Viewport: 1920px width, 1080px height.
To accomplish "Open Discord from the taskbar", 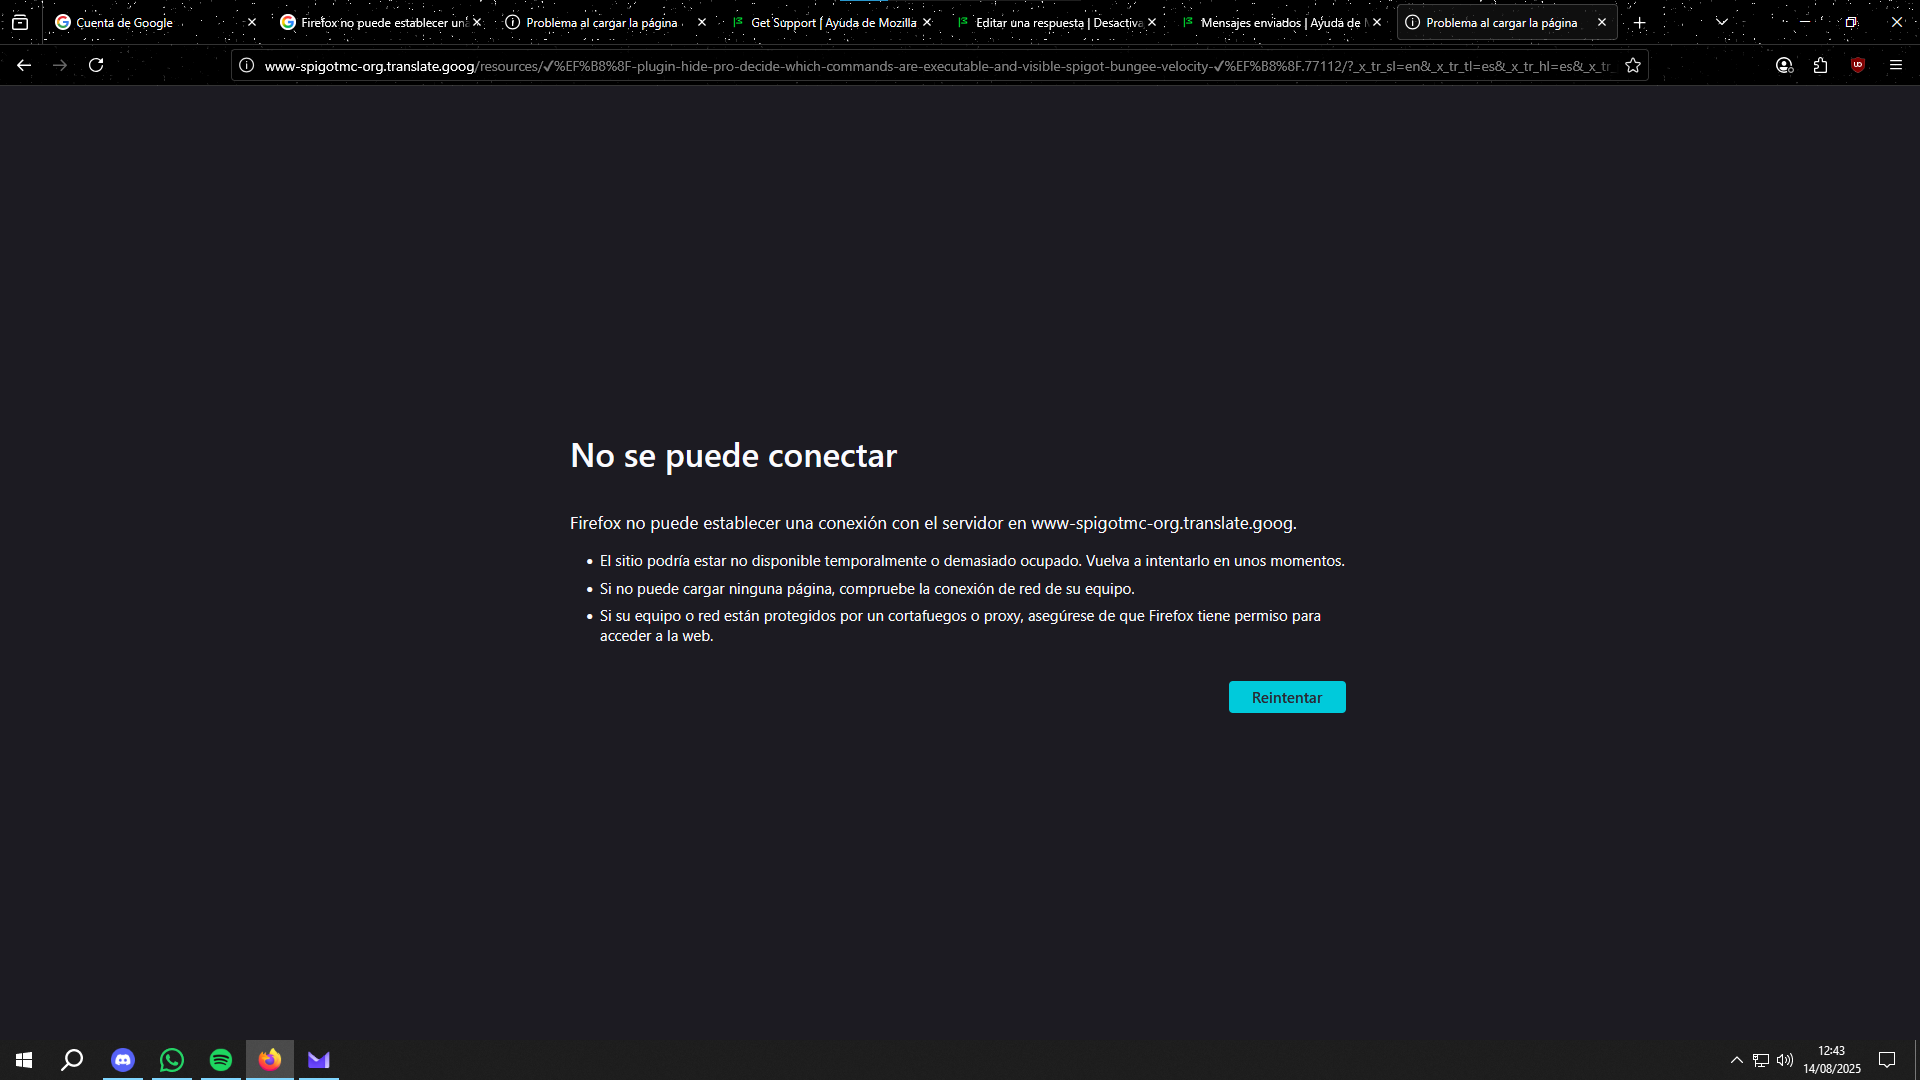I will coord(123,1060).
